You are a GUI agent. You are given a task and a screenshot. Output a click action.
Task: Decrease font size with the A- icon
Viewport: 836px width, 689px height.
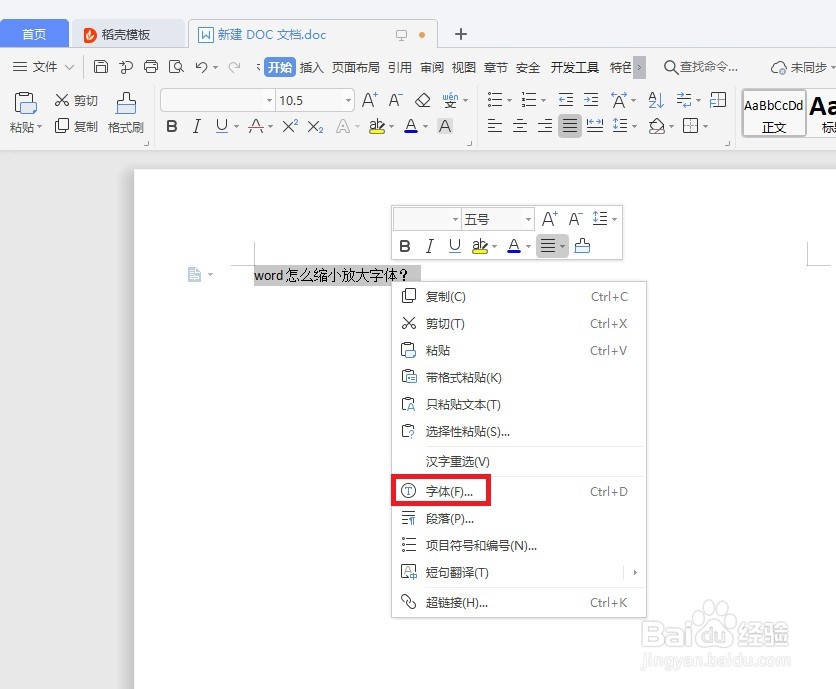393,100
